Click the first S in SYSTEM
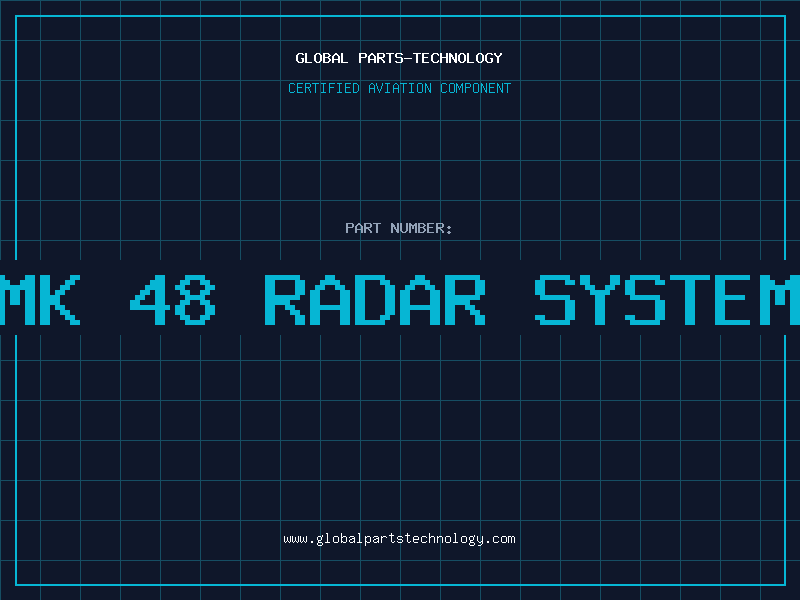The height and width of the screenshot is (600, 800). [556, 299]
